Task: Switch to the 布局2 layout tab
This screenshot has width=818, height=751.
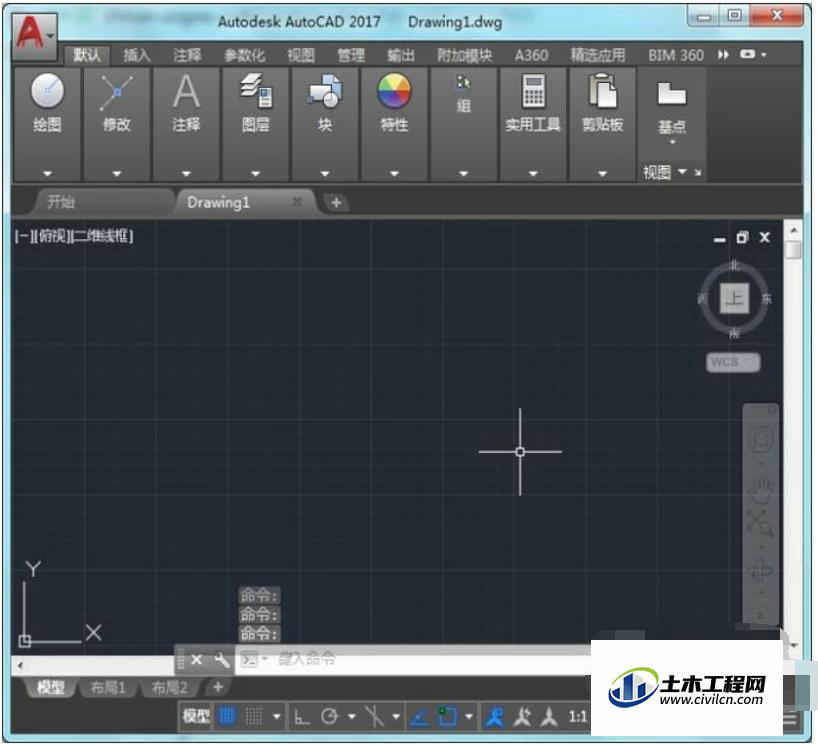Action: tap(170, 687)
